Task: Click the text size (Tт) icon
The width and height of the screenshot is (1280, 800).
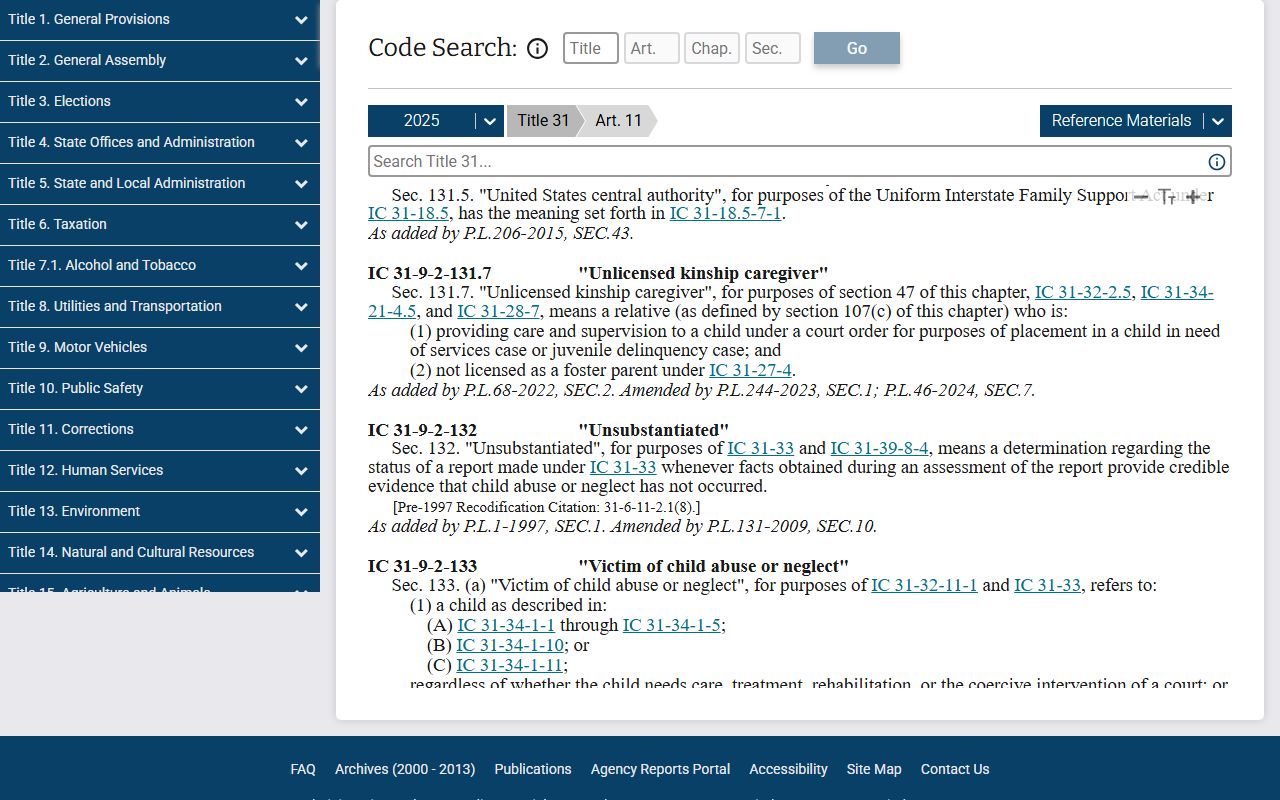Action: point(1167,197)
